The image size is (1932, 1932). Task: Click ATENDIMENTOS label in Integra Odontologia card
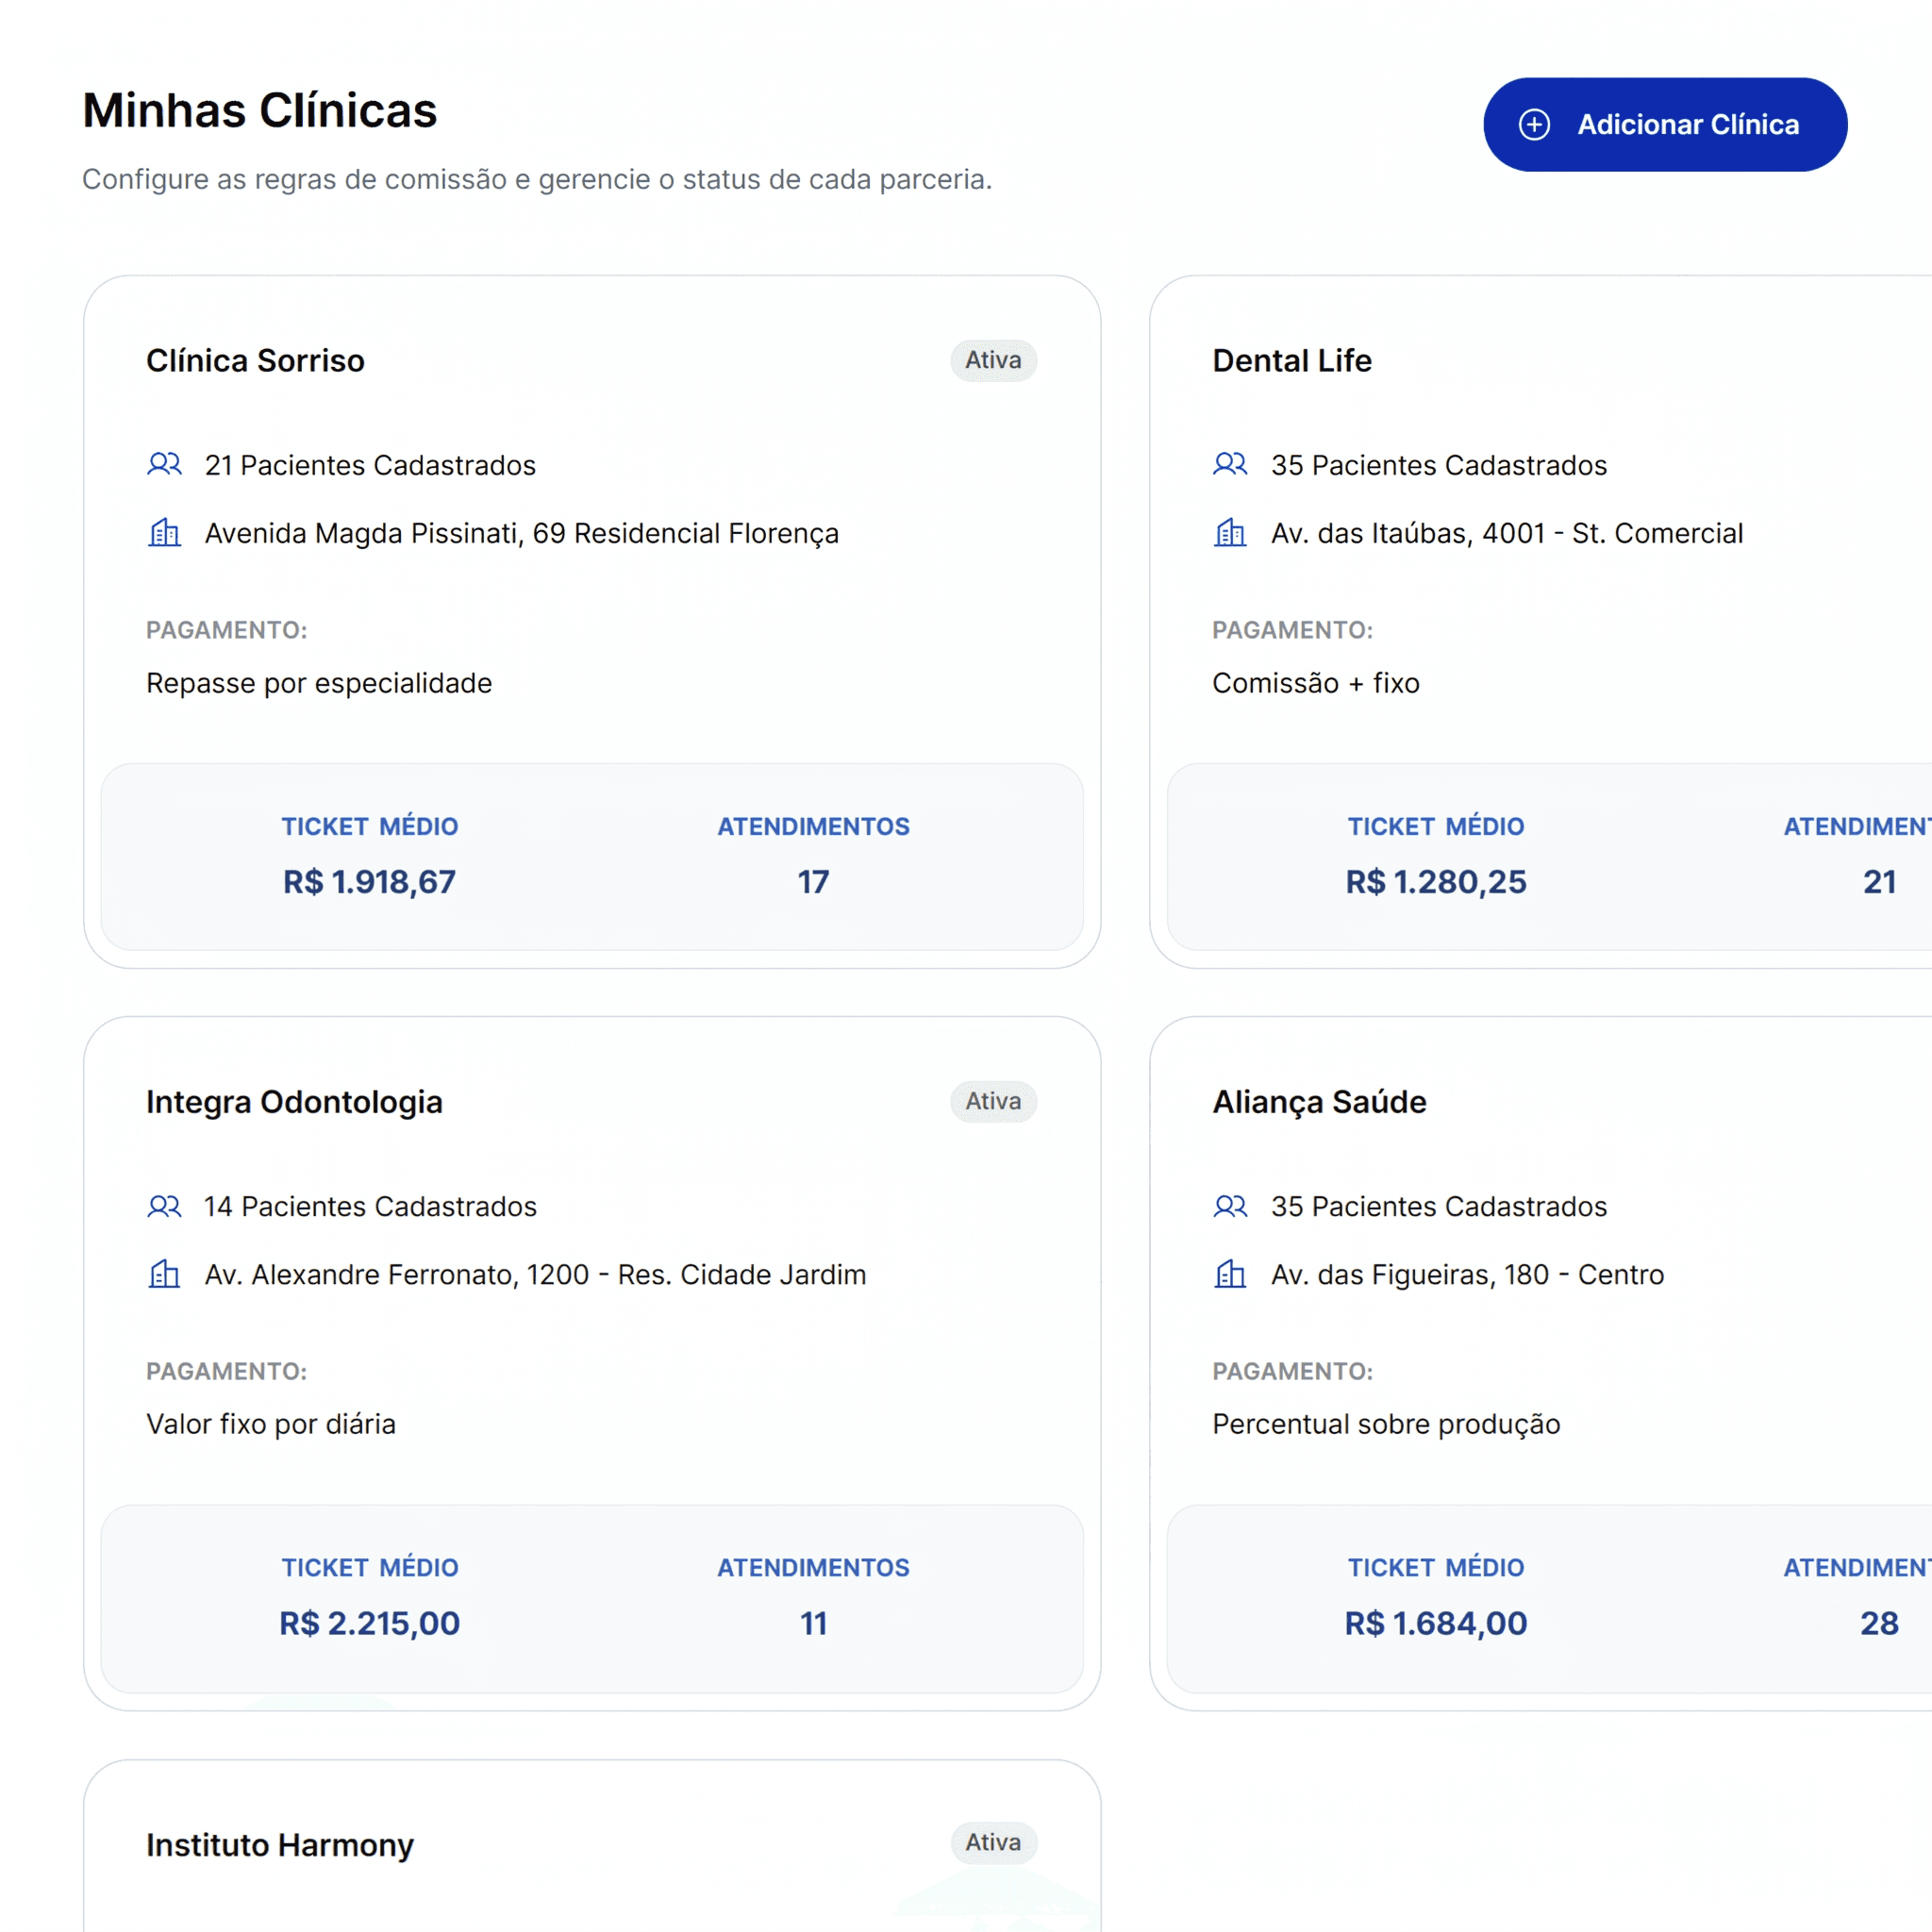[813, 1567]
